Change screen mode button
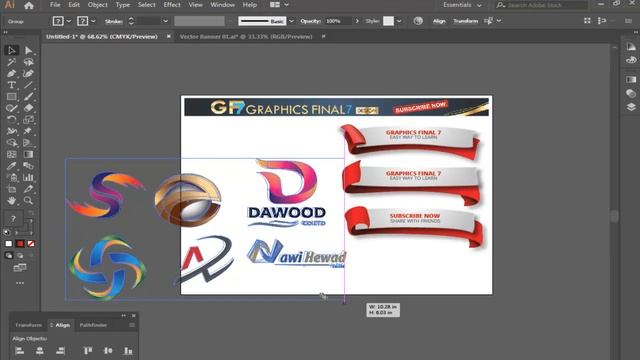640x360 pixels. pos(20,268)
